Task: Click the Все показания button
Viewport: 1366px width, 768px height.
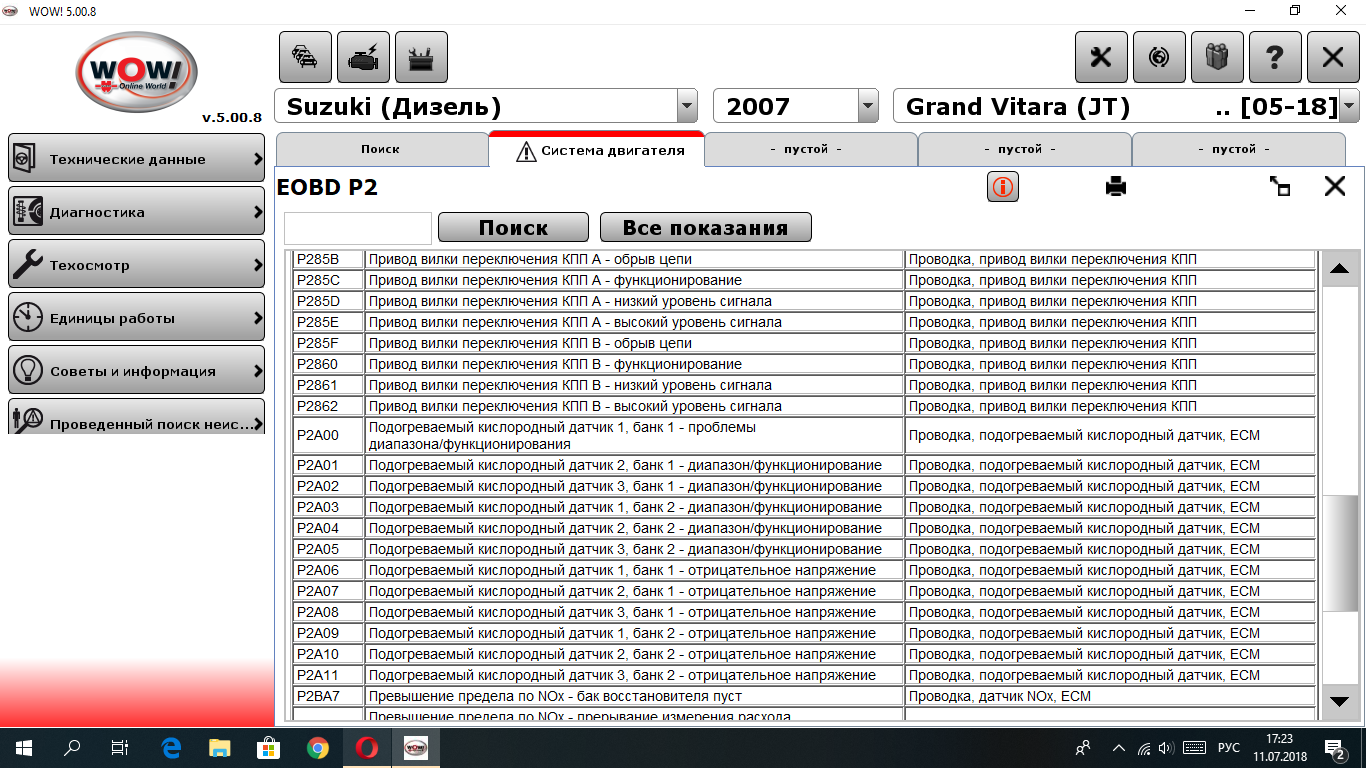Action: point(705,228)
